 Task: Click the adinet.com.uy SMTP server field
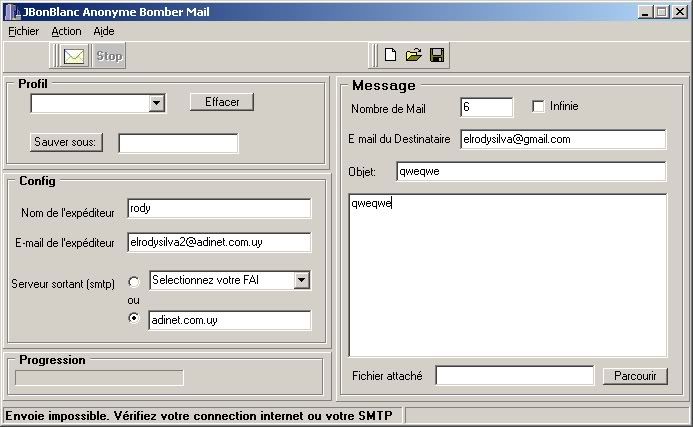(230, 320)
